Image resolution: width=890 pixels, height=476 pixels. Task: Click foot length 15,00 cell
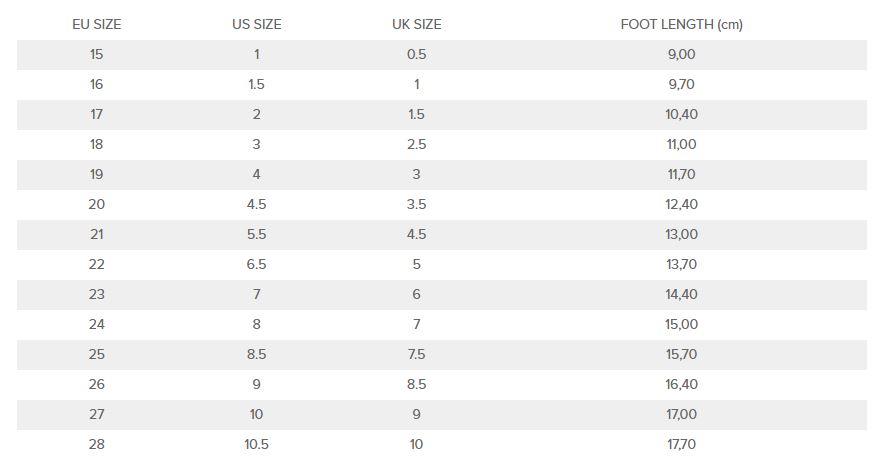[x=681, y=324]
